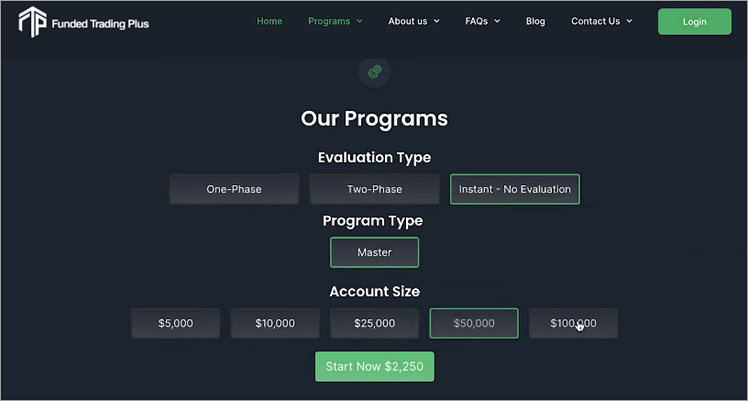Click the Our Programs heading
This screenshot has height=401, width=748.
click(374, 119)
